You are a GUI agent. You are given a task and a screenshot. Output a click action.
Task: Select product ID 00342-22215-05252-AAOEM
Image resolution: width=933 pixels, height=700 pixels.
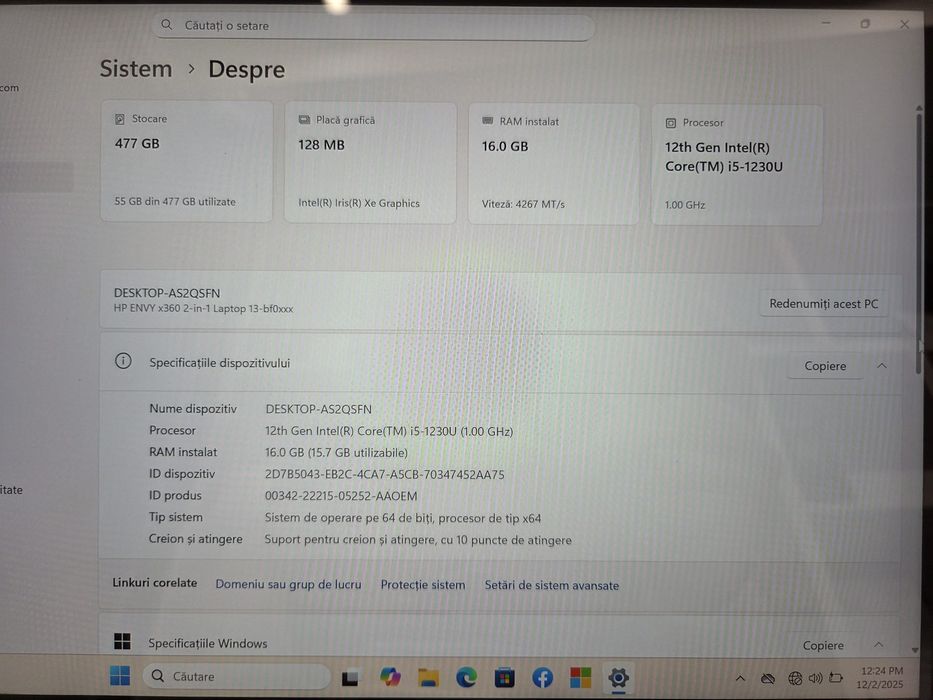(x=341, y=496)
